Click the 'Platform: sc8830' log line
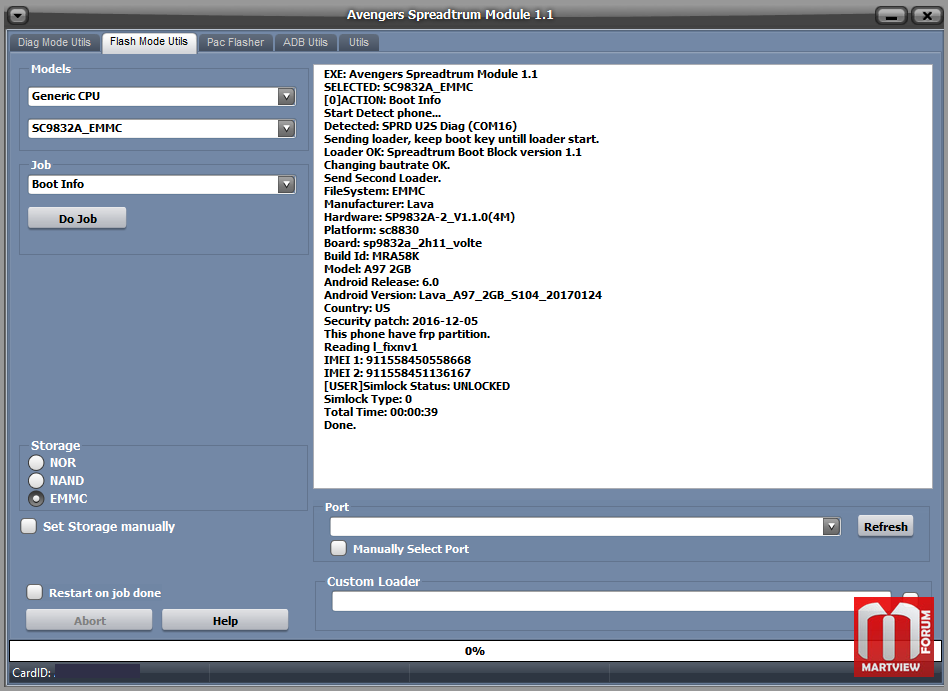 click(371, 230)
